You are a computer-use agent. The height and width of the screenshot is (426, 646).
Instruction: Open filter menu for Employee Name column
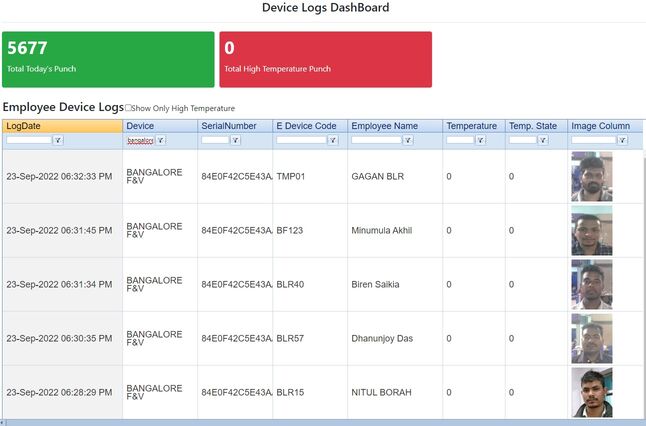tap(408, 140)
